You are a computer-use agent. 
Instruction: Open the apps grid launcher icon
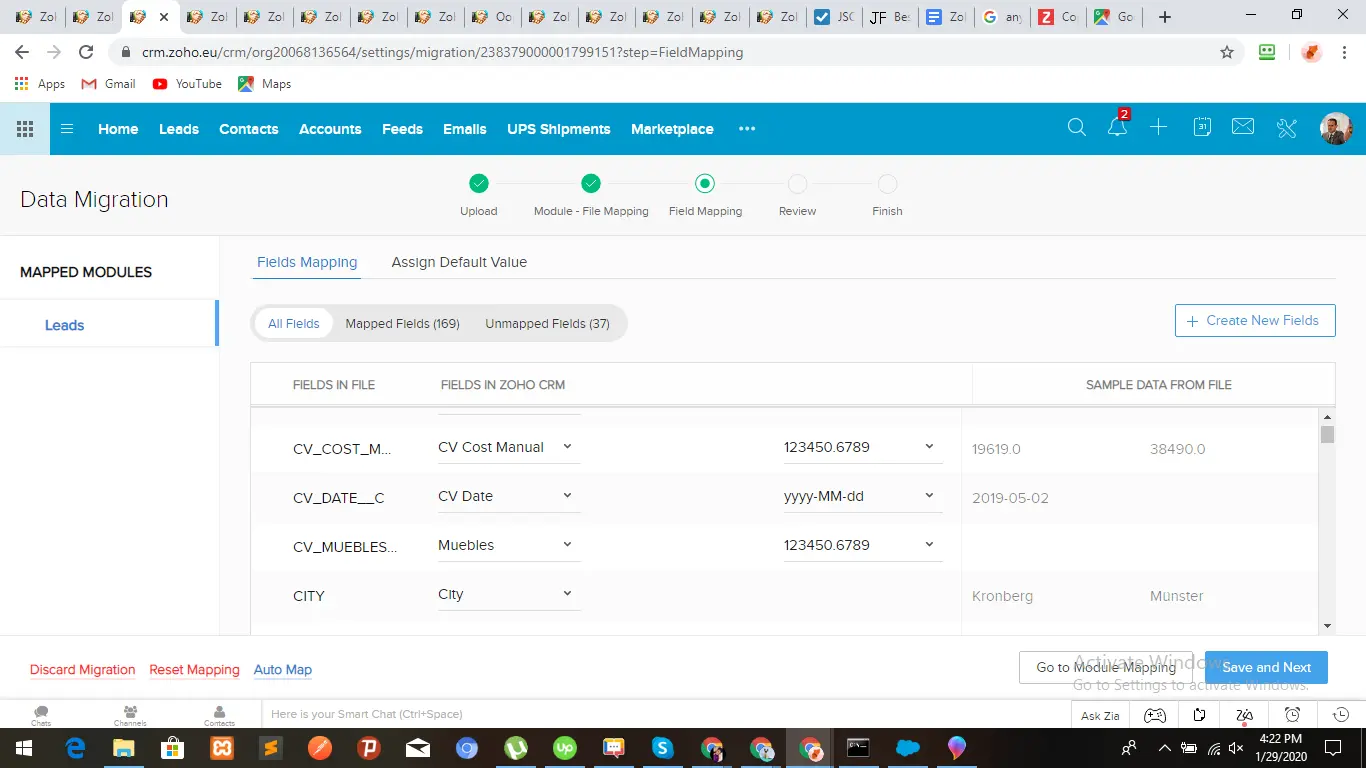25,129
